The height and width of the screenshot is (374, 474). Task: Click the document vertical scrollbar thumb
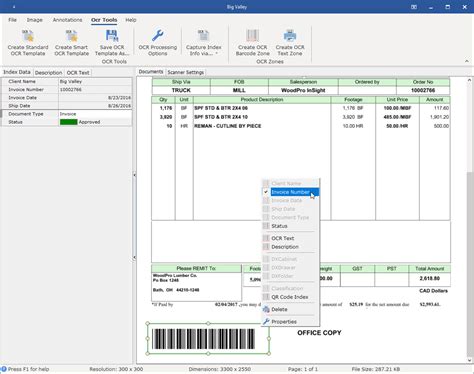pyautogui.click(x=469, y=263)
